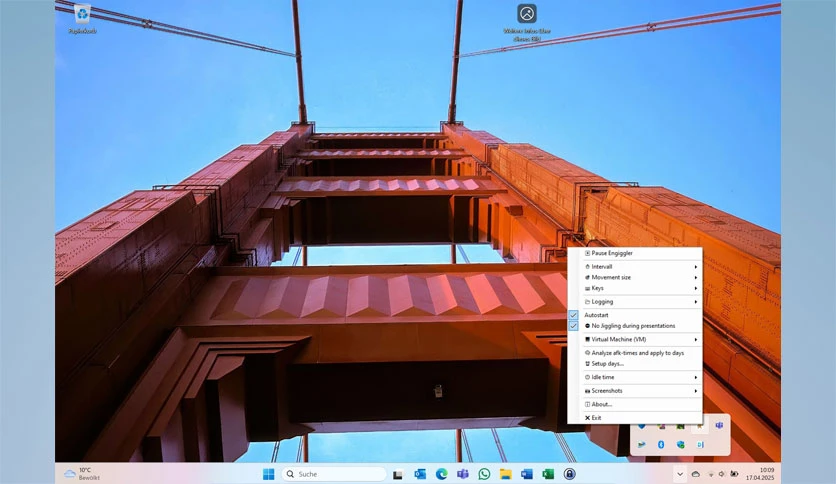Open the Windows Start menu
836x484 pixels.
pyautogui.click(x=269, y=474)
